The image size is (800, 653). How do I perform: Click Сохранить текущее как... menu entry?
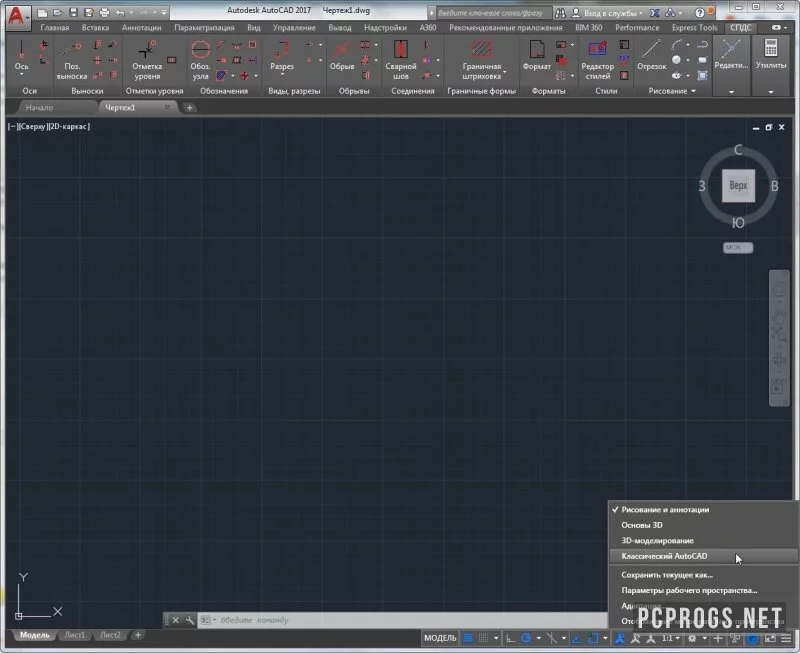[704, 575]
